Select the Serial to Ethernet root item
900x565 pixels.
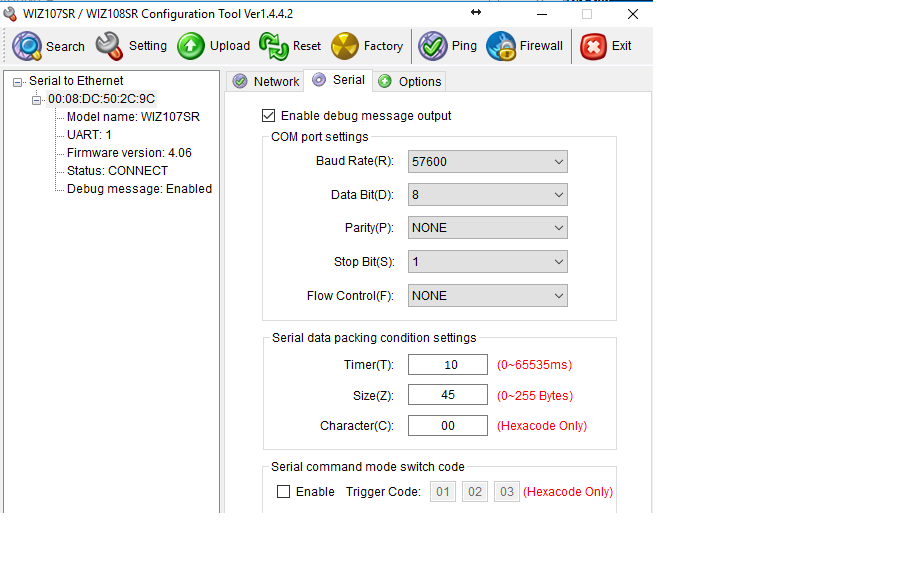pyautogui.click(x=76, y=81)
